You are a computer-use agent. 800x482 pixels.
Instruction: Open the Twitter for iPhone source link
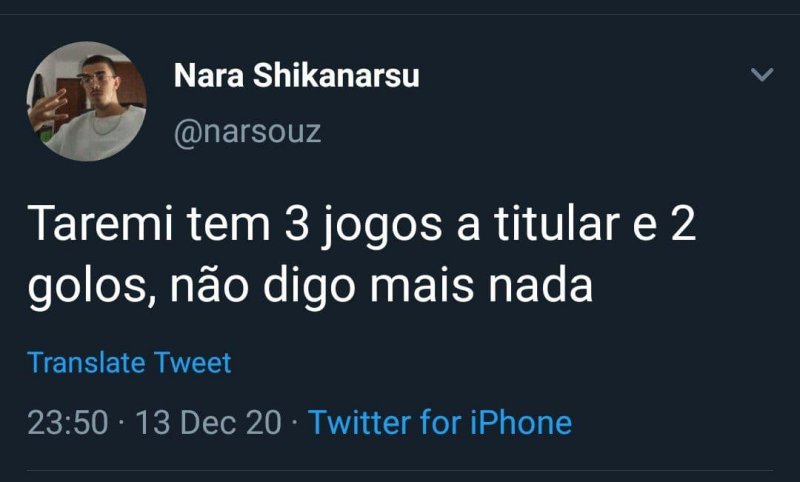tap(440, 422)
